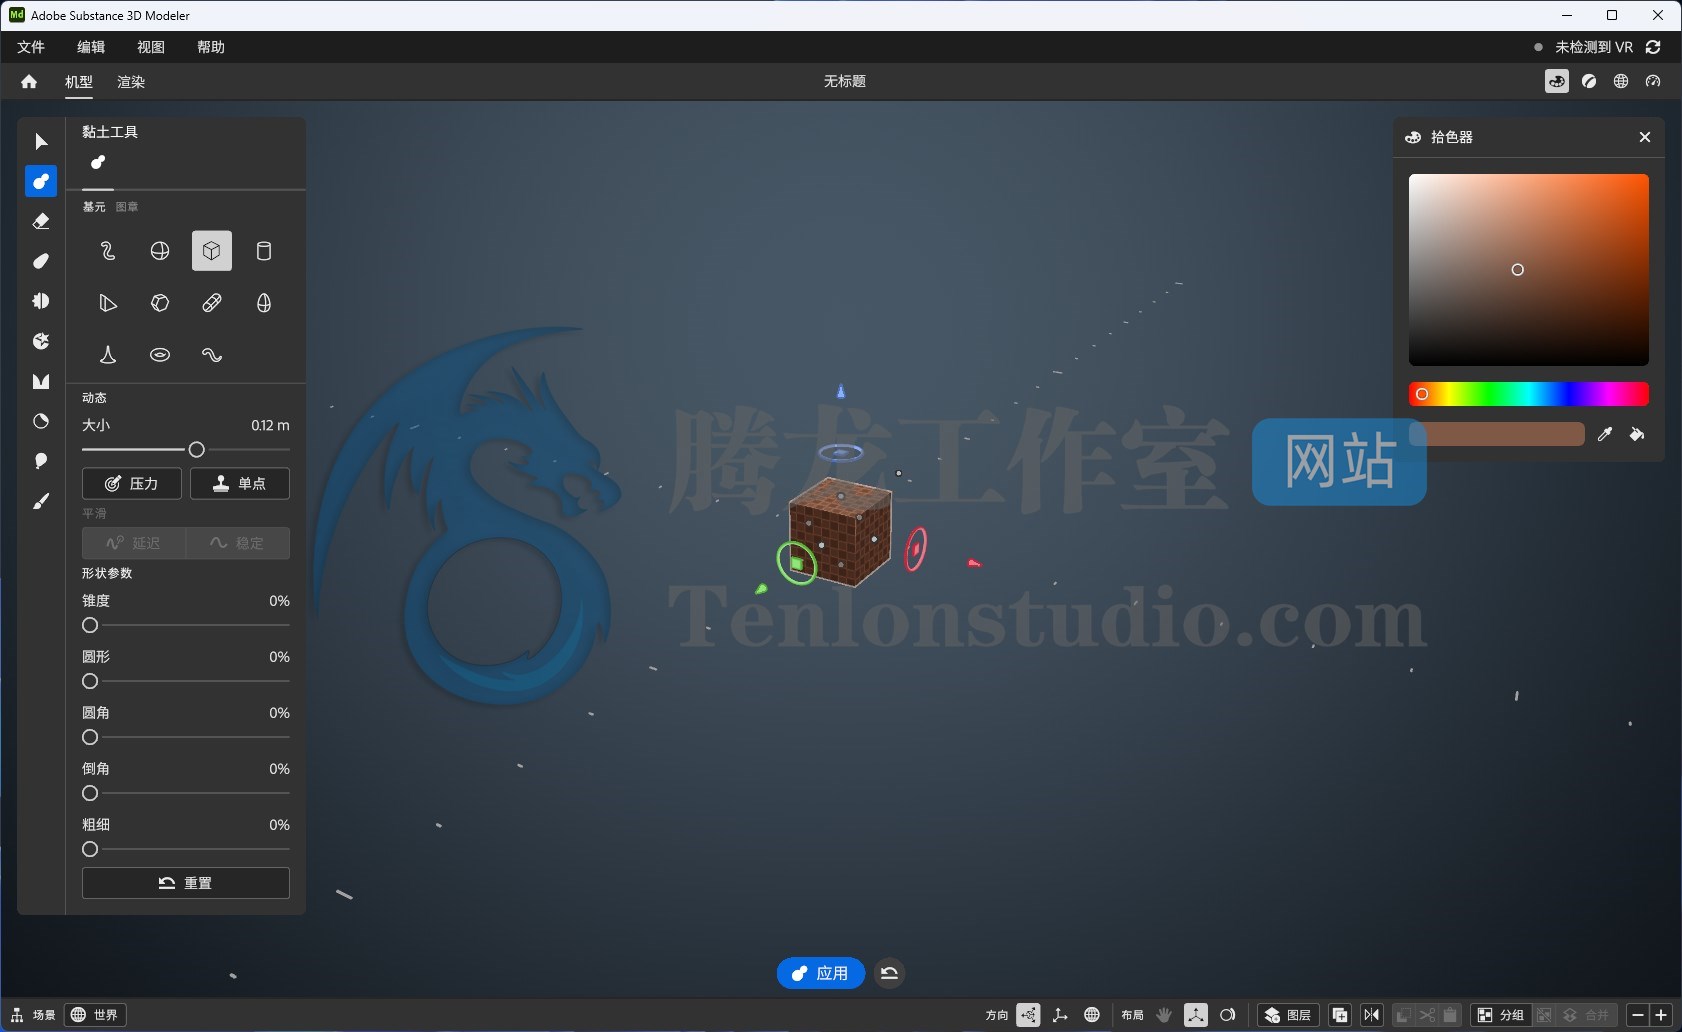Open the 视图 menu
This screenshot has width=1682, height=1032.
point(151,47)
